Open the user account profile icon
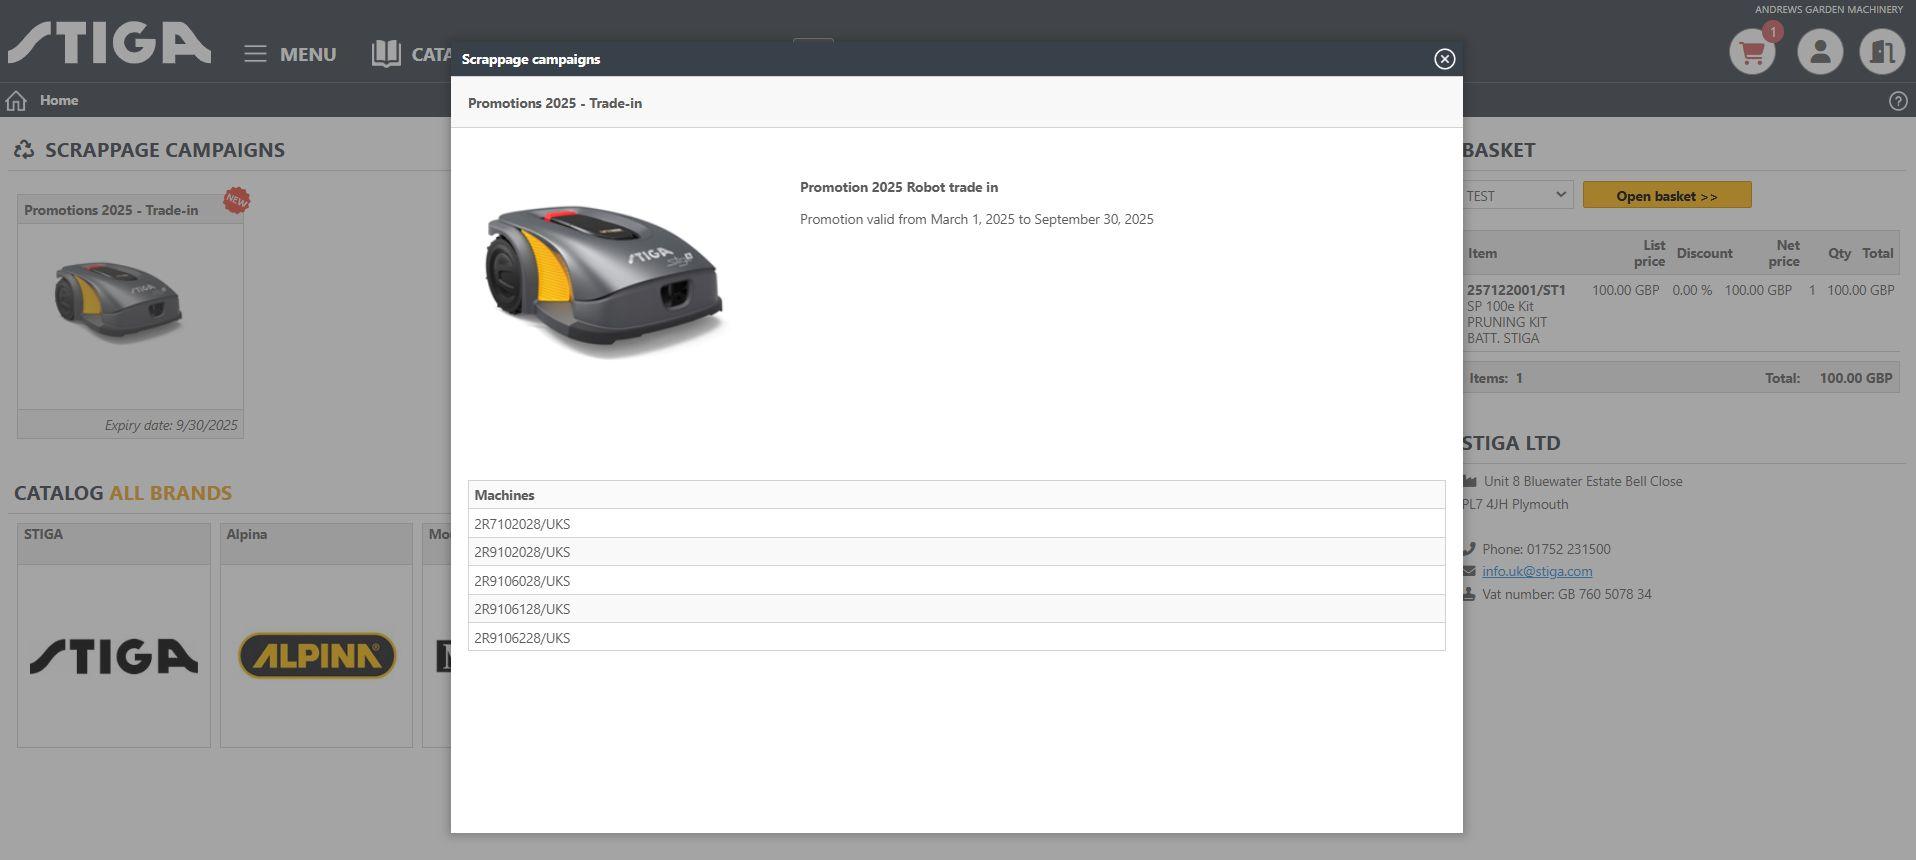The image size is (1916, 860). pyautogui.click(x=1820, y=51)
